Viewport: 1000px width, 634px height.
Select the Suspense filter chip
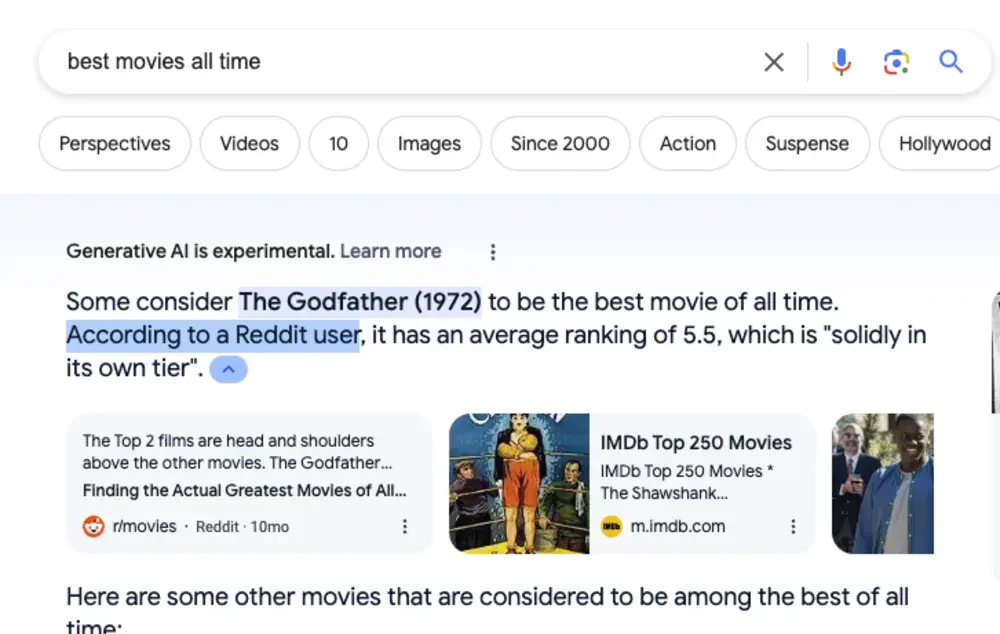(807, 144)
